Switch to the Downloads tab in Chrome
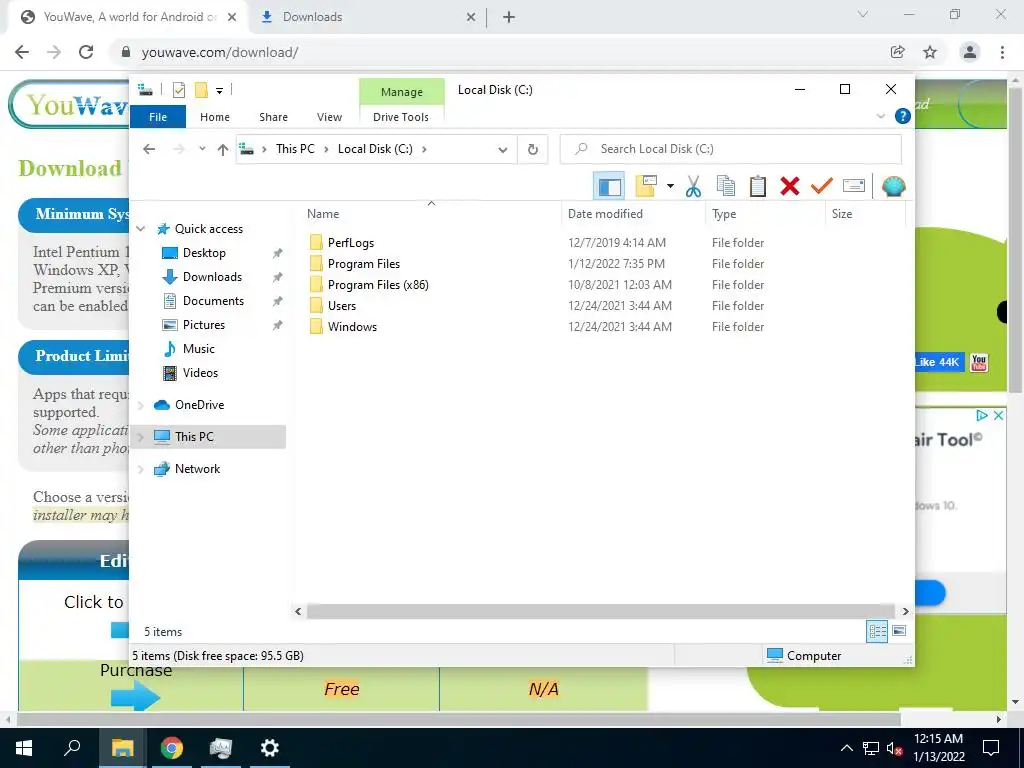The image size is (1024, 768). tap(368, 17)
